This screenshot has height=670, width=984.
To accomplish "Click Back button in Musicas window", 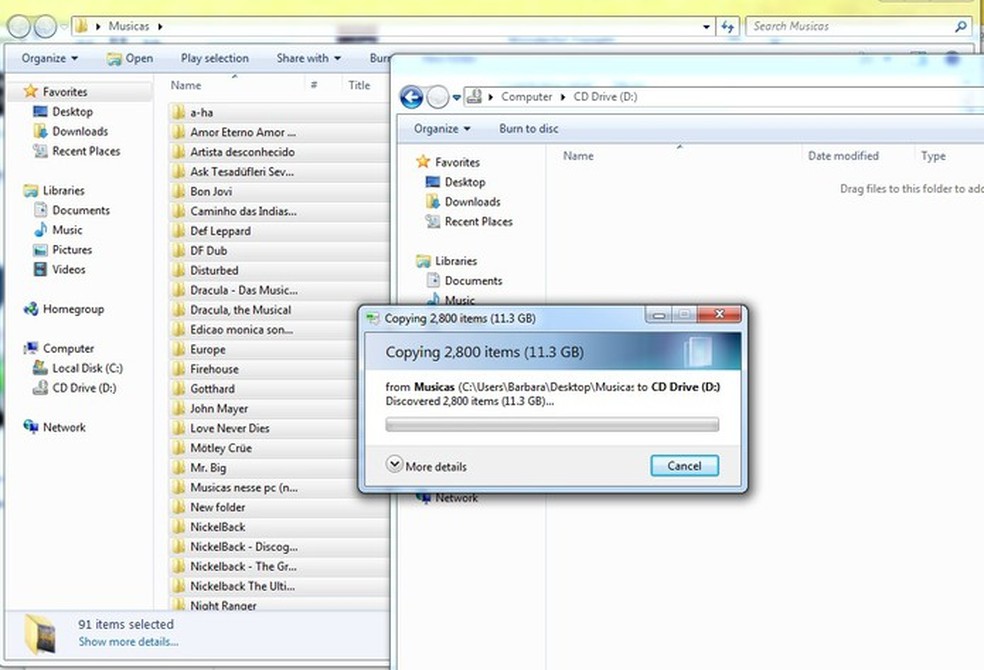I will point(19,26).
